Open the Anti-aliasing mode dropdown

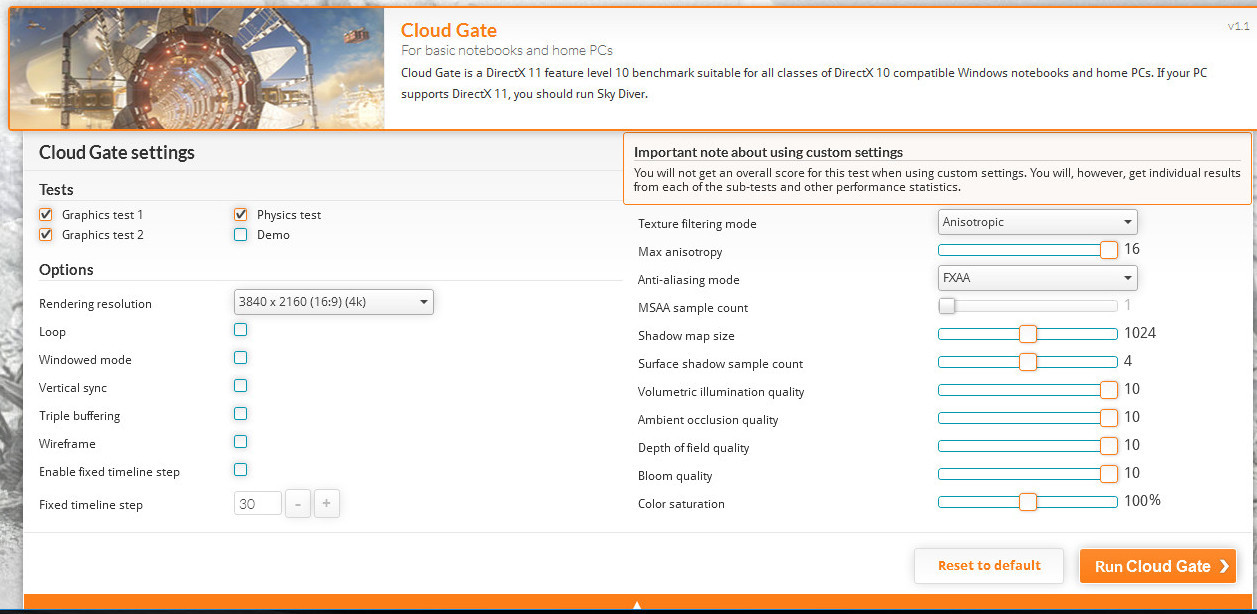(x=1038, y=278)
